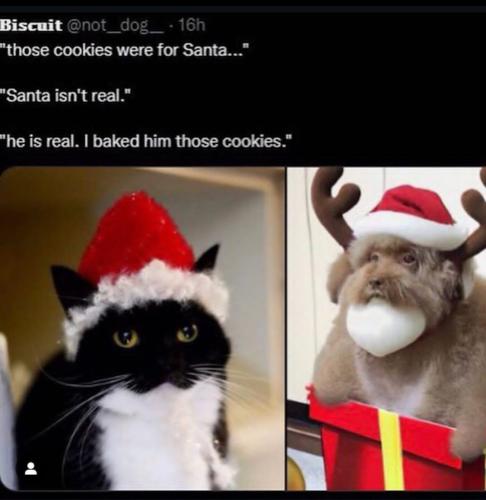This screenshot has height=500, width=486.
Task: Select the line "he is real. I baked him those cookies."
Action: pos(146,141)
